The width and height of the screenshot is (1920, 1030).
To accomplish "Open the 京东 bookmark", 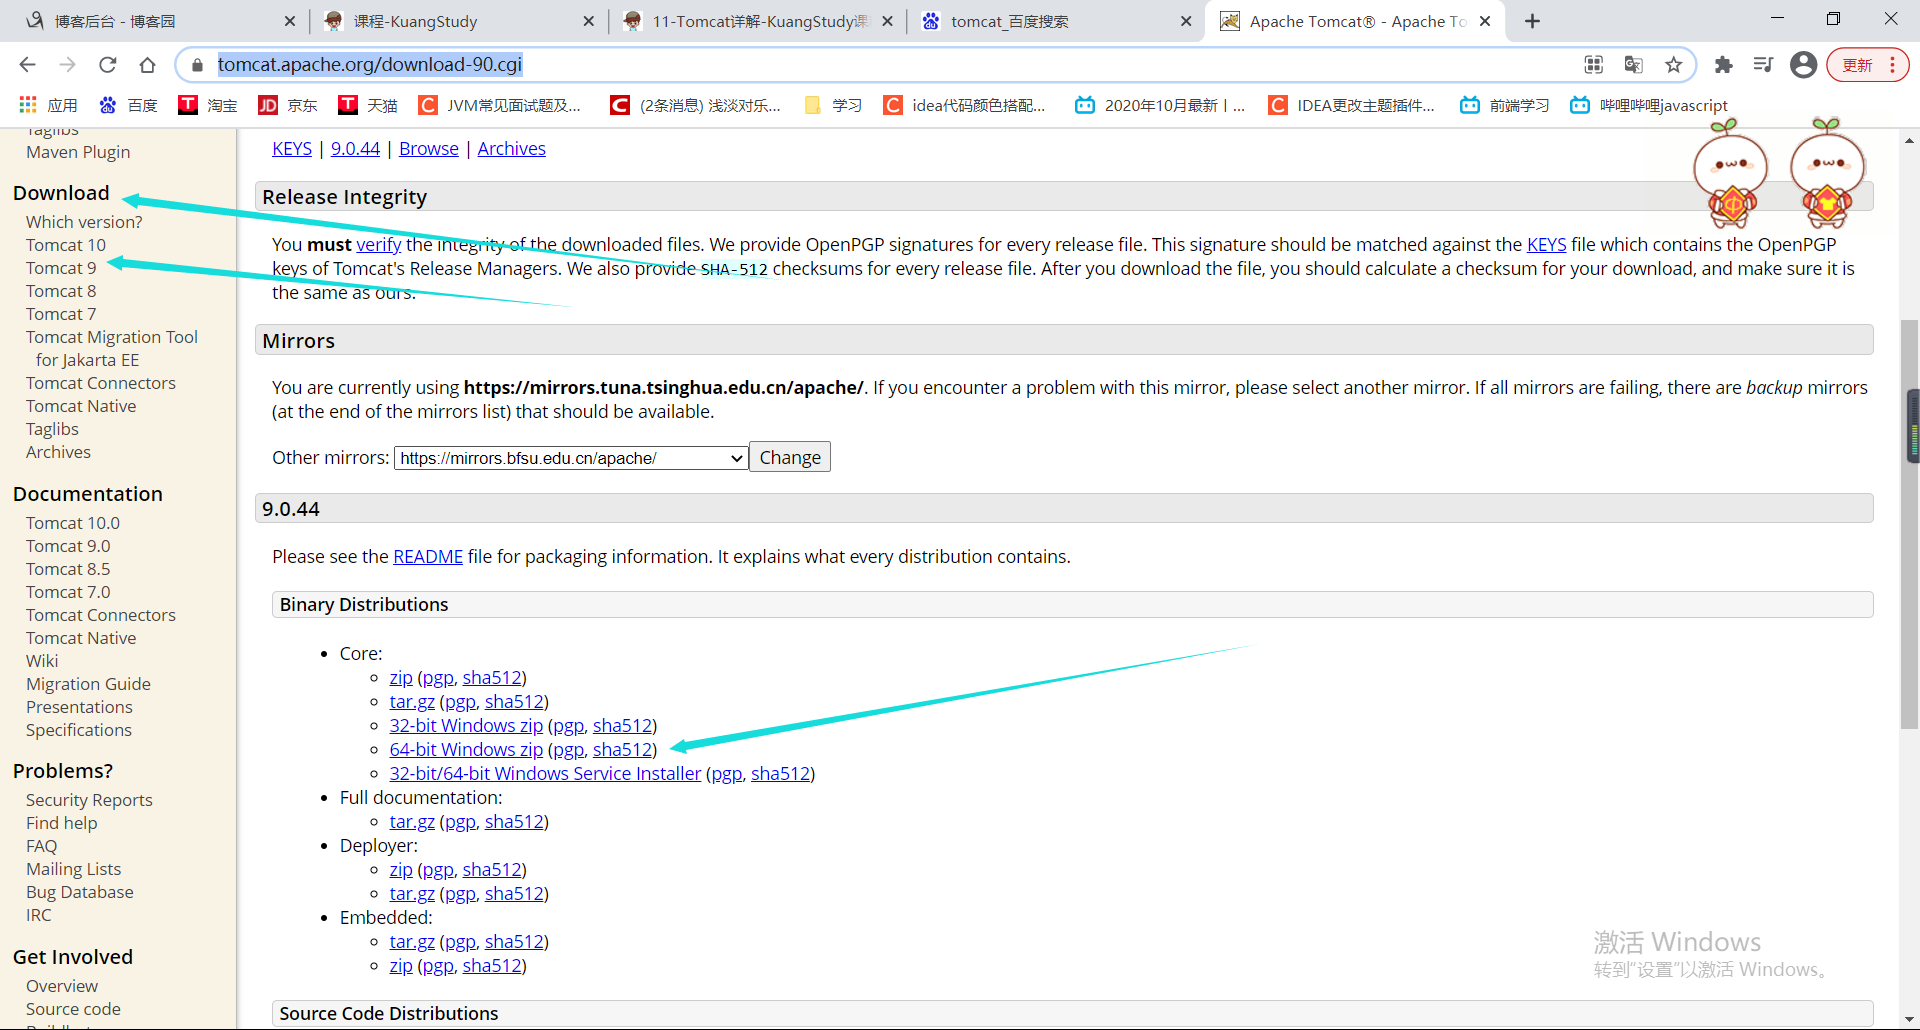I will point(288,105).
